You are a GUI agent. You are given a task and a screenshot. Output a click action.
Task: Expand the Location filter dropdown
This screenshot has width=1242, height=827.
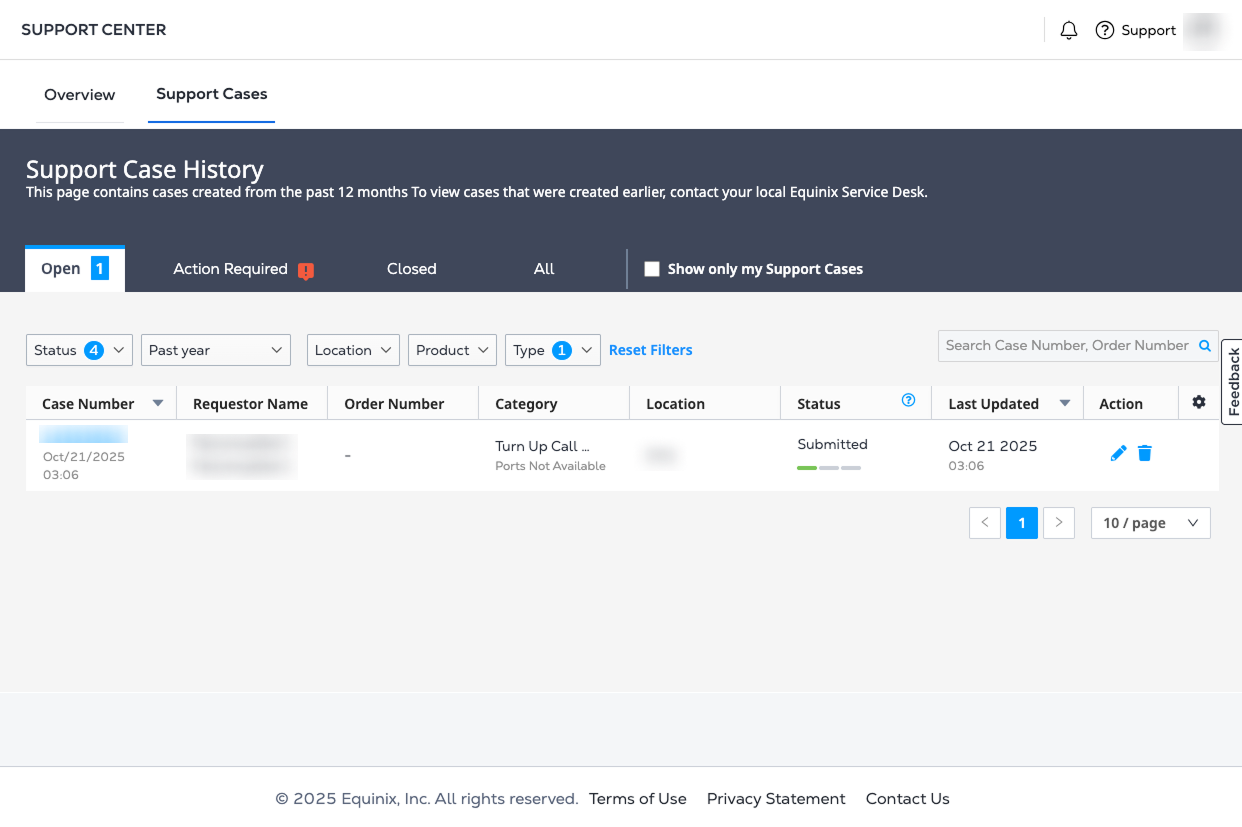(353, 350)
